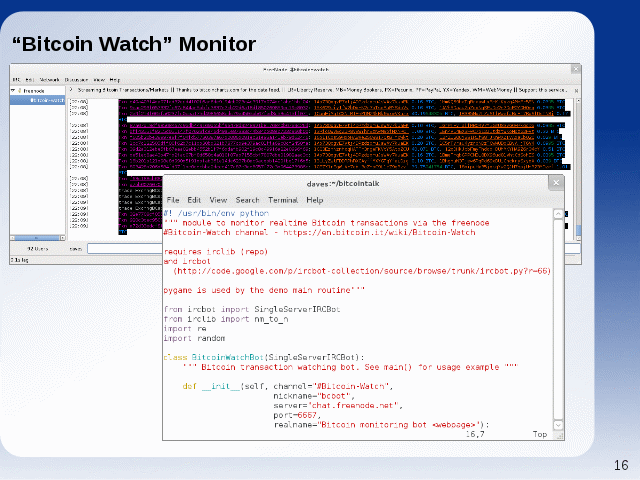Click the channel sidebar's right scroll arrow
Viewport: 640px width, 480px height.
[62, 238]
